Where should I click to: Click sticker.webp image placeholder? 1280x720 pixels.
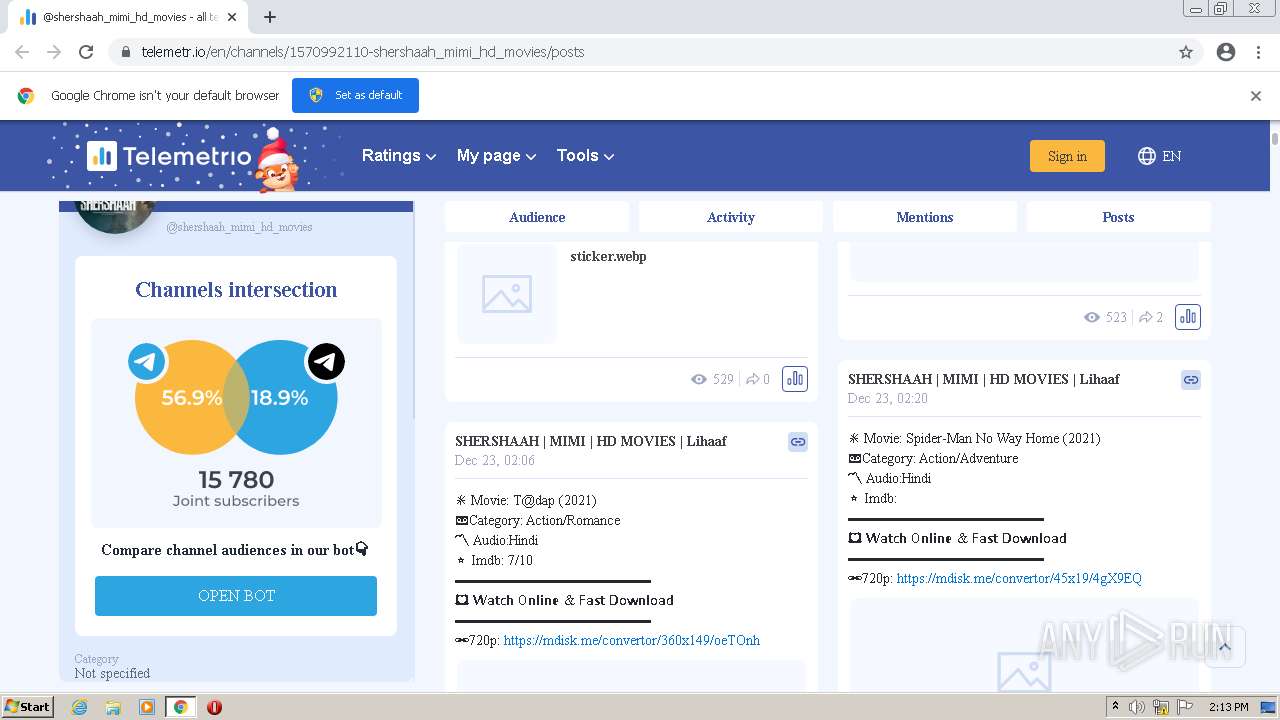point(507,294)
